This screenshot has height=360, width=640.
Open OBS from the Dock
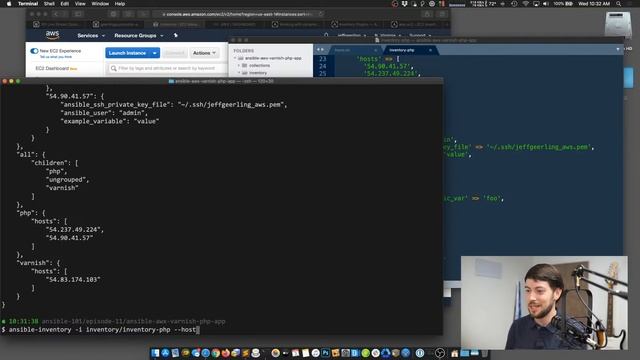point(440,353)
